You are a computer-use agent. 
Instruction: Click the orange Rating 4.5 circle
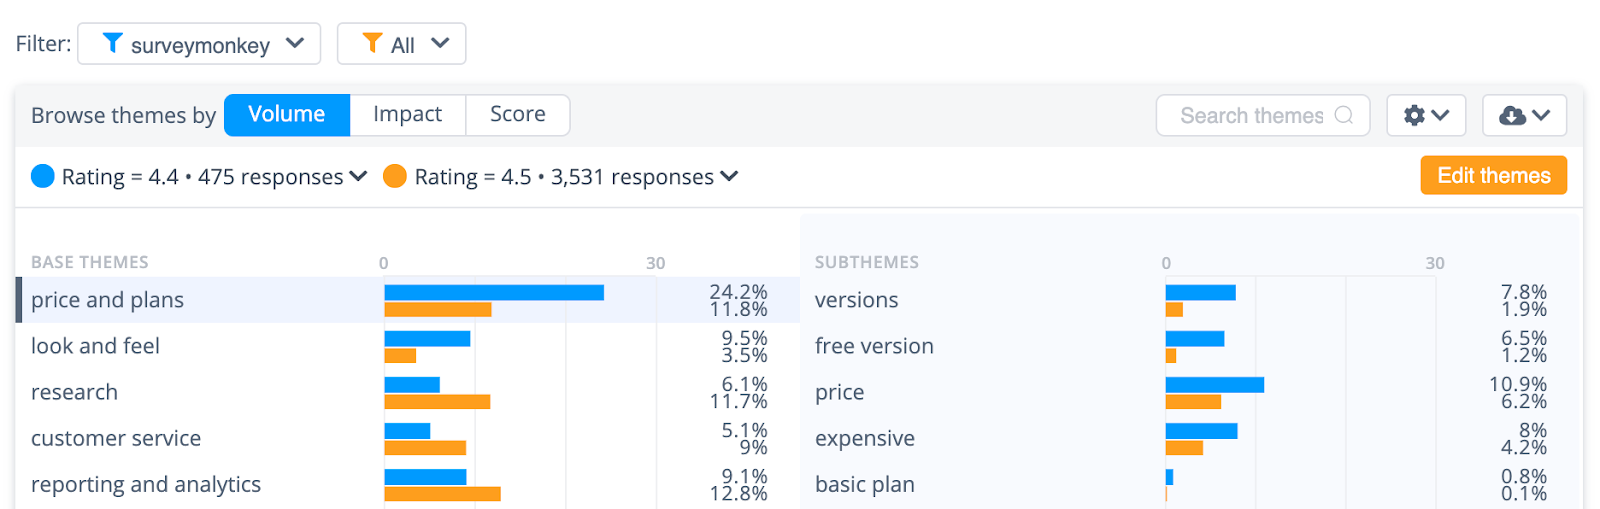[x=395, y=176]
